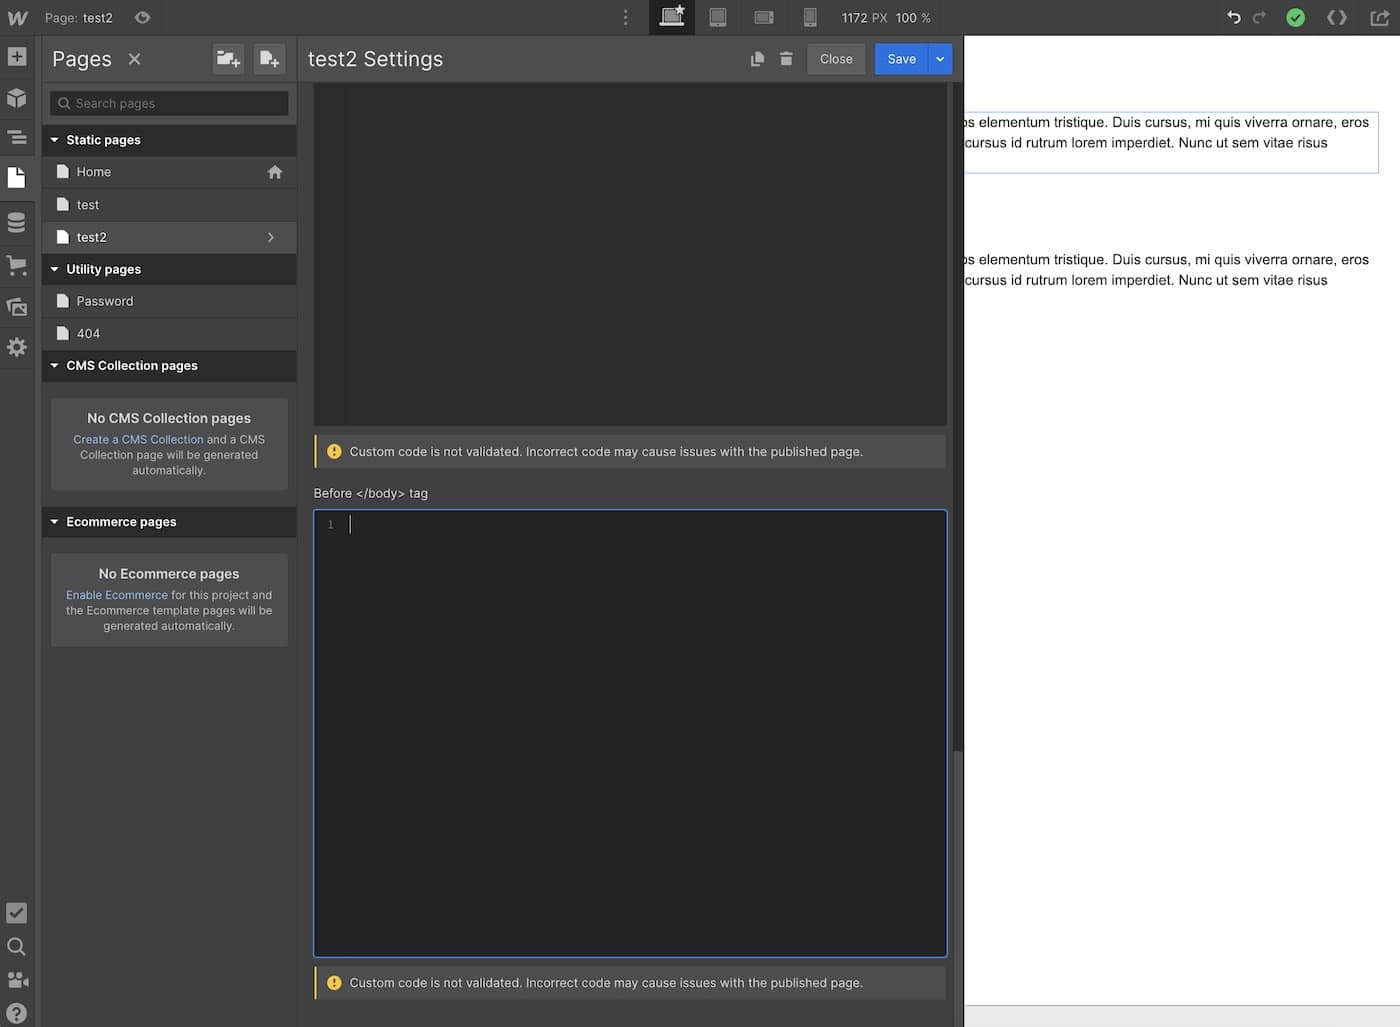Open the three-dot breakpoint options menu

(625, 18)
